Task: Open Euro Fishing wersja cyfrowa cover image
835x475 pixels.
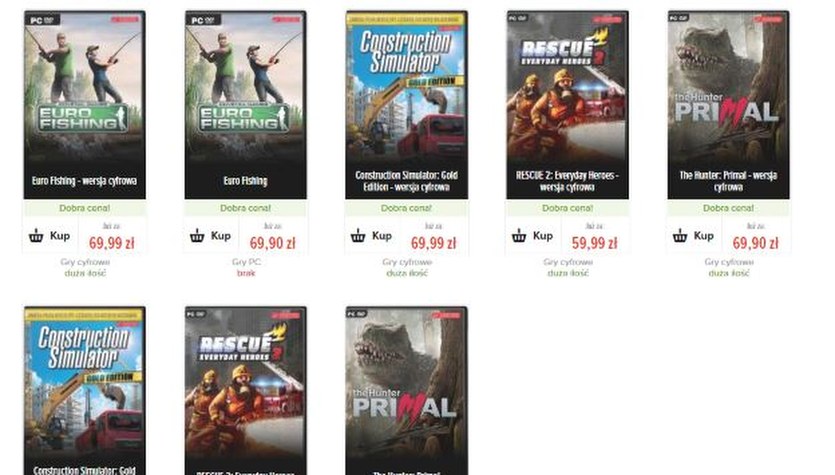Action: [85, 105]
